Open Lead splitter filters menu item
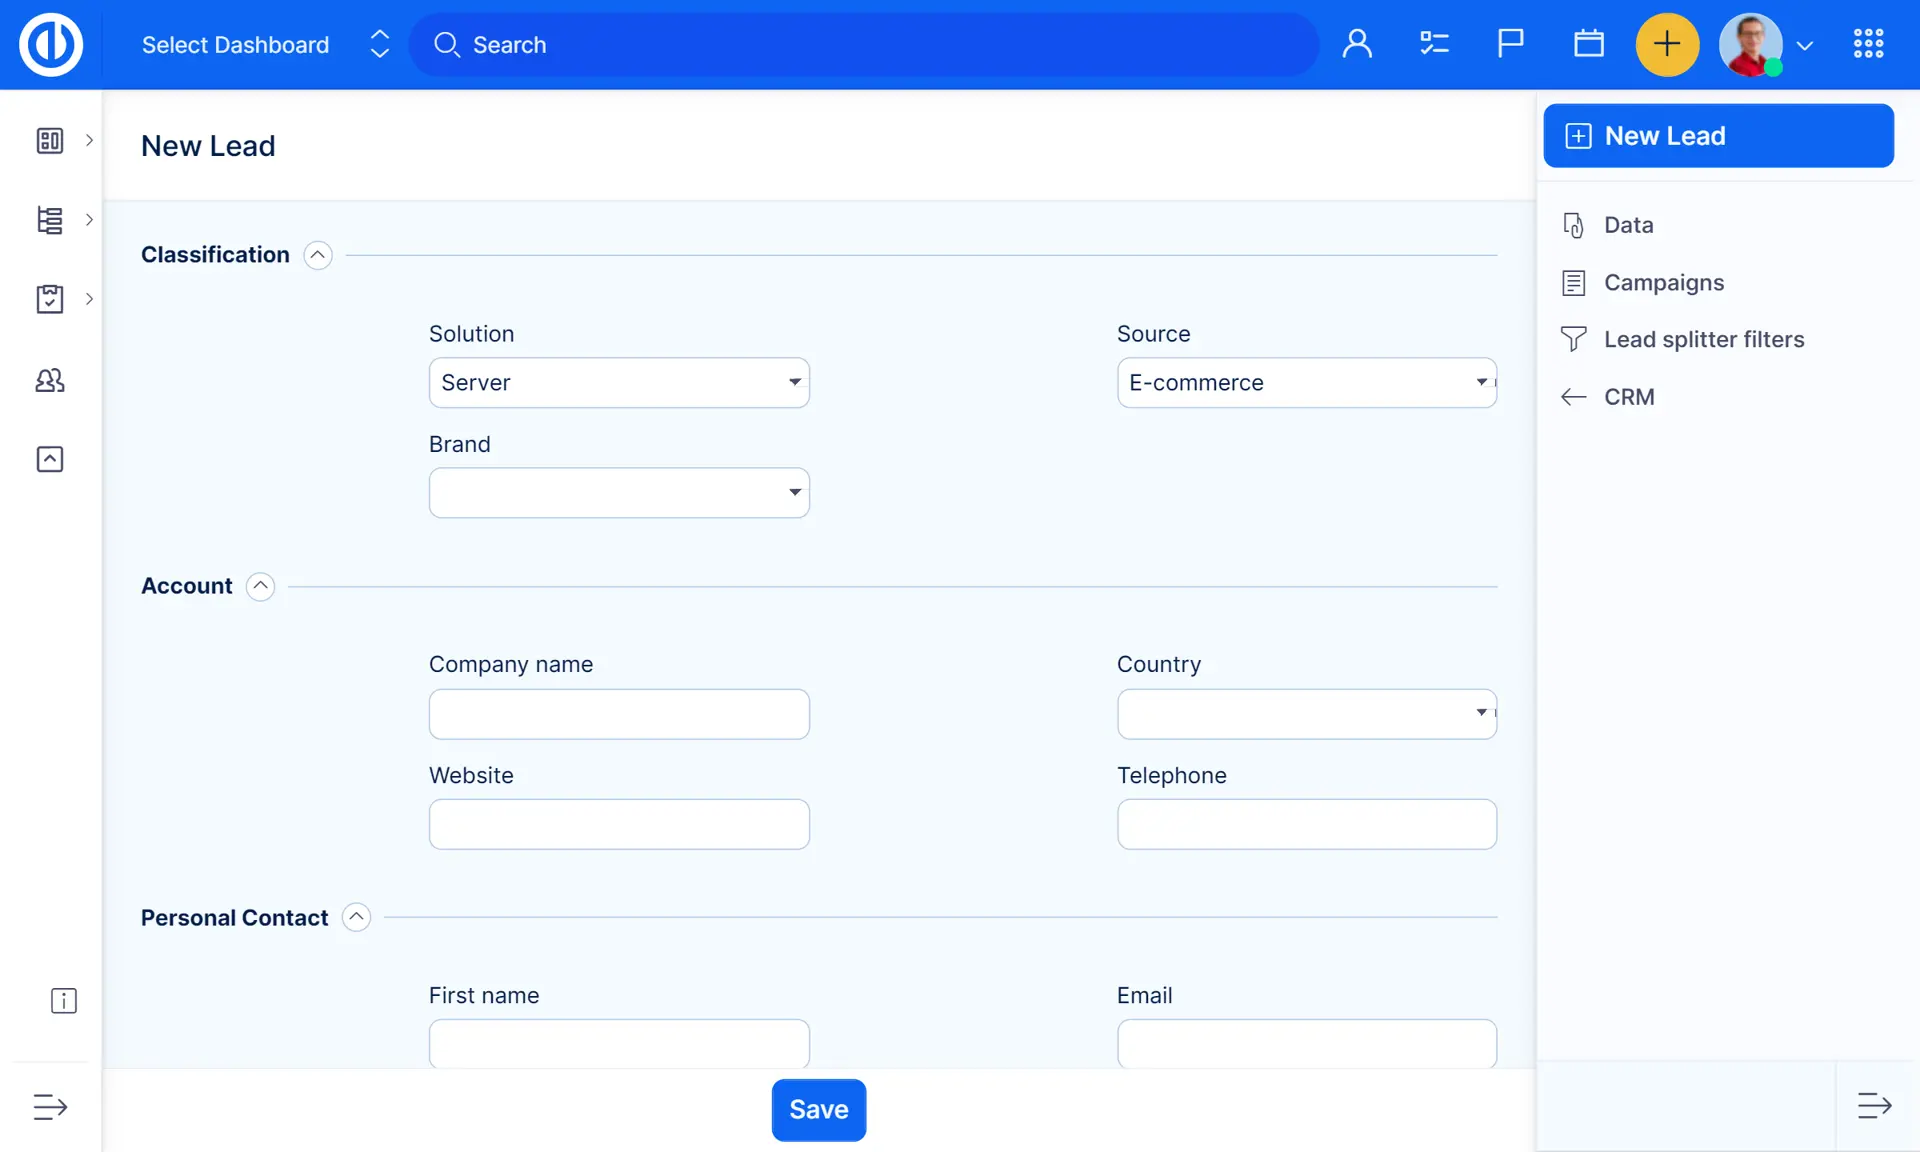 pos(1703,340)
